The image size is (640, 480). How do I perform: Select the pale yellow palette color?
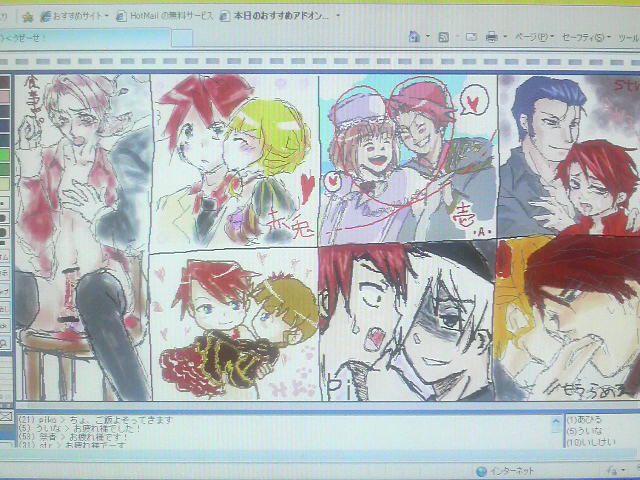pyautogui.click(x=4, y=184)
